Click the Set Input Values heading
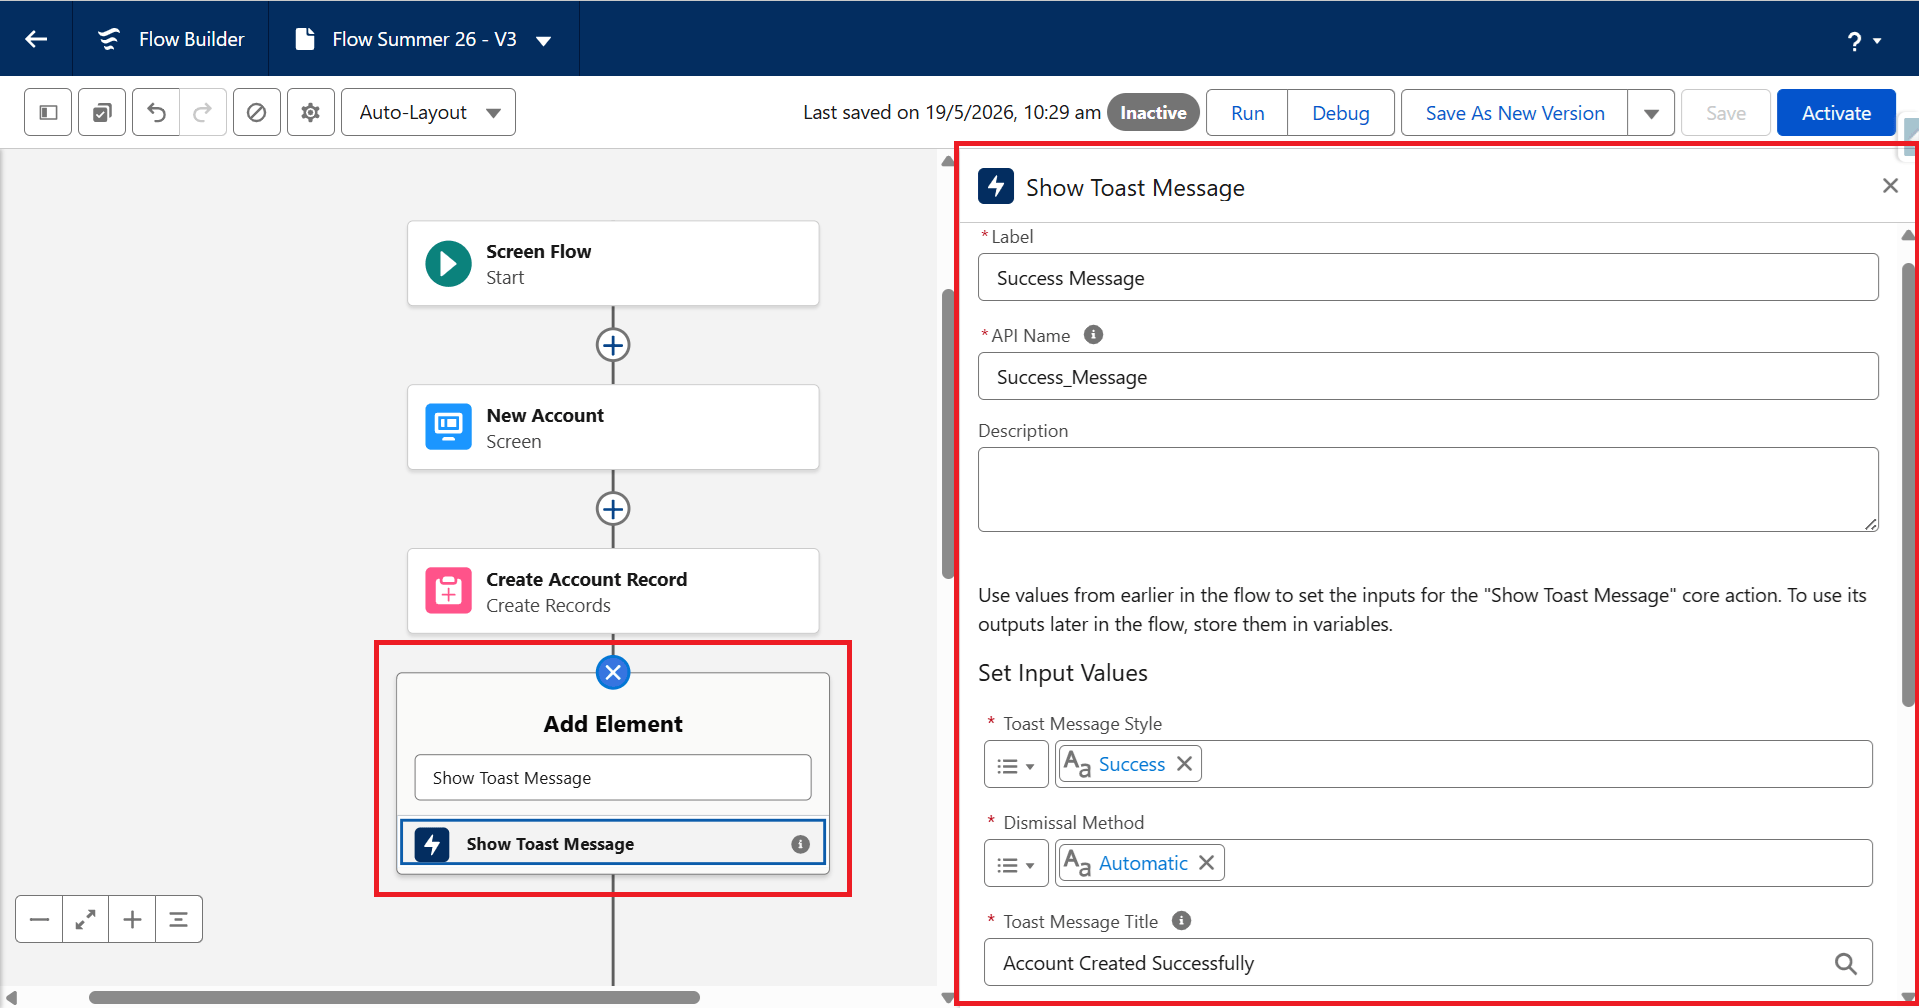Image resolution: width=1919 pixels, height=1008 pixels. pyautogui.click(x=1063, y=673)
